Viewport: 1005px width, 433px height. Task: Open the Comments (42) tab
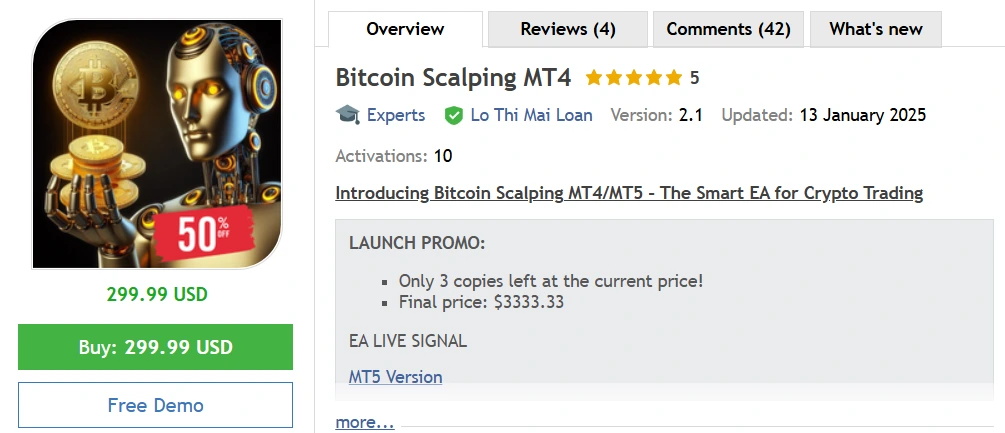728,29
